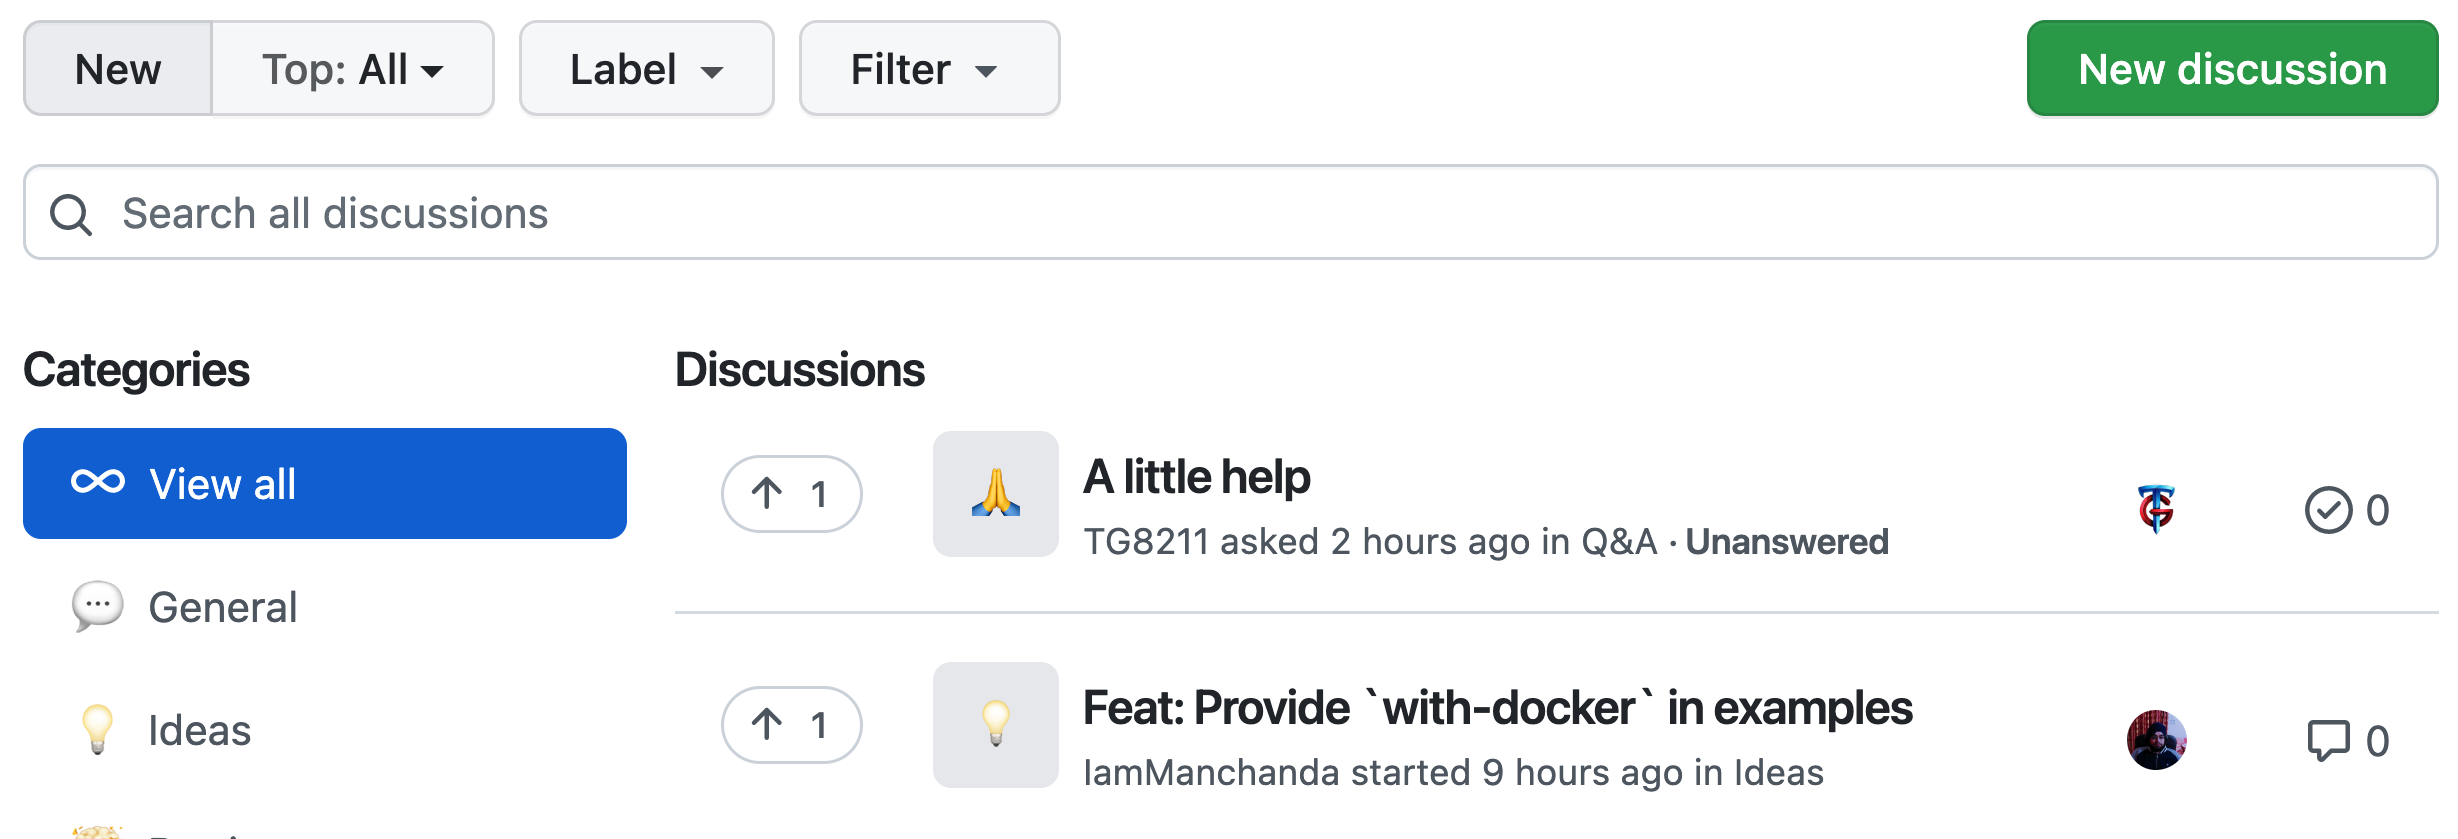Image resolution: width=2458 pixels, height=839 pixels.
Task: Select the General category
Action: pos(222,607)
